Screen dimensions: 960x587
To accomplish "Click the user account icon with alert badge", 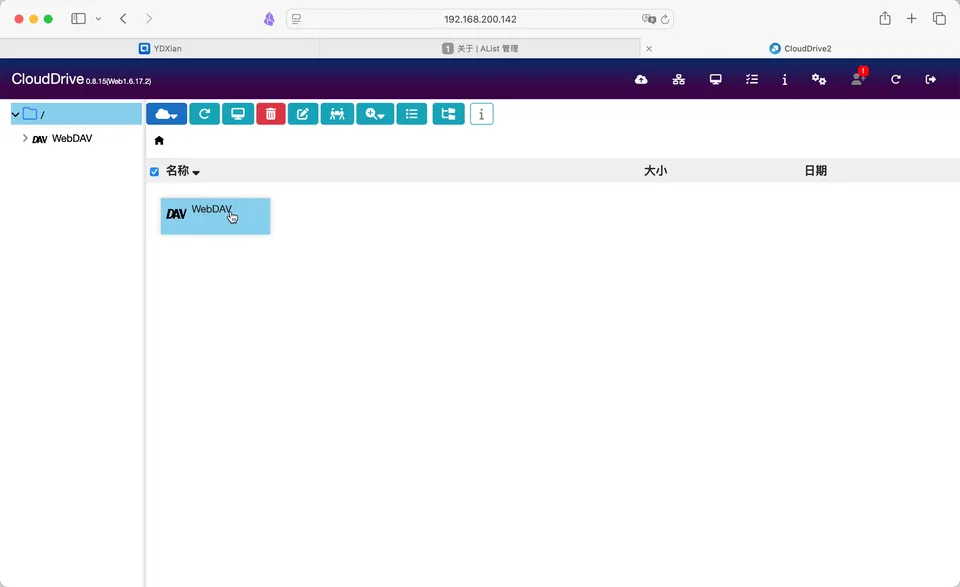I will coord(857,79).
